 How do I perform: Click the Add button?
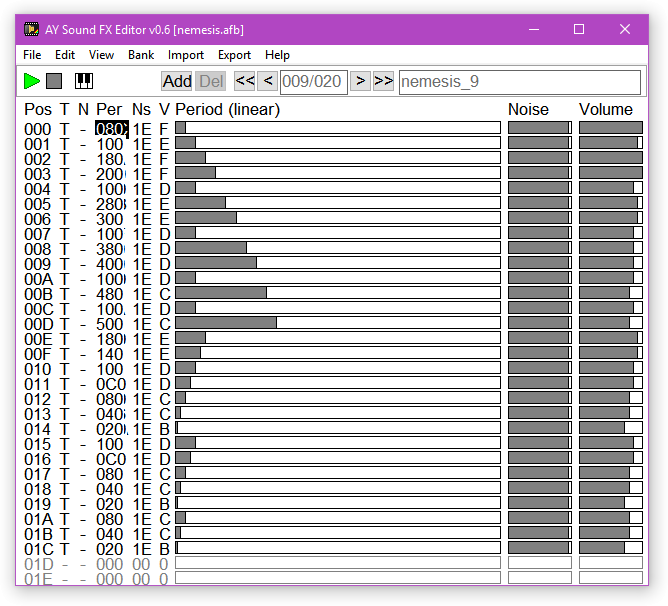(177, 81)
